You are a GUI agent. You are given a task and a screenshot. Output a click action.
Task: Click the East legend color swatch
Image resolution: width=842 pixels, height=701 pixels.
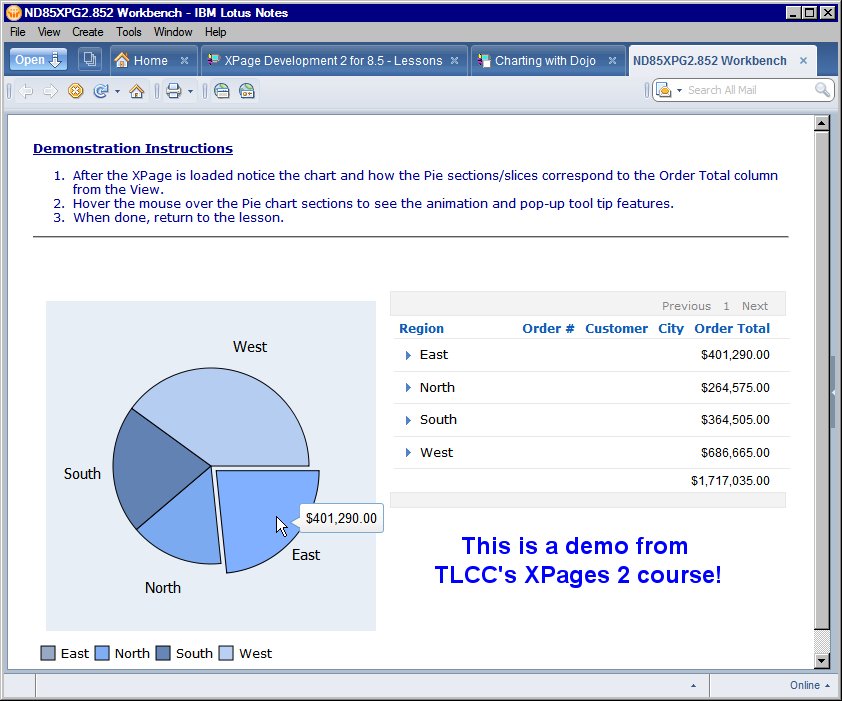[46, 653]
